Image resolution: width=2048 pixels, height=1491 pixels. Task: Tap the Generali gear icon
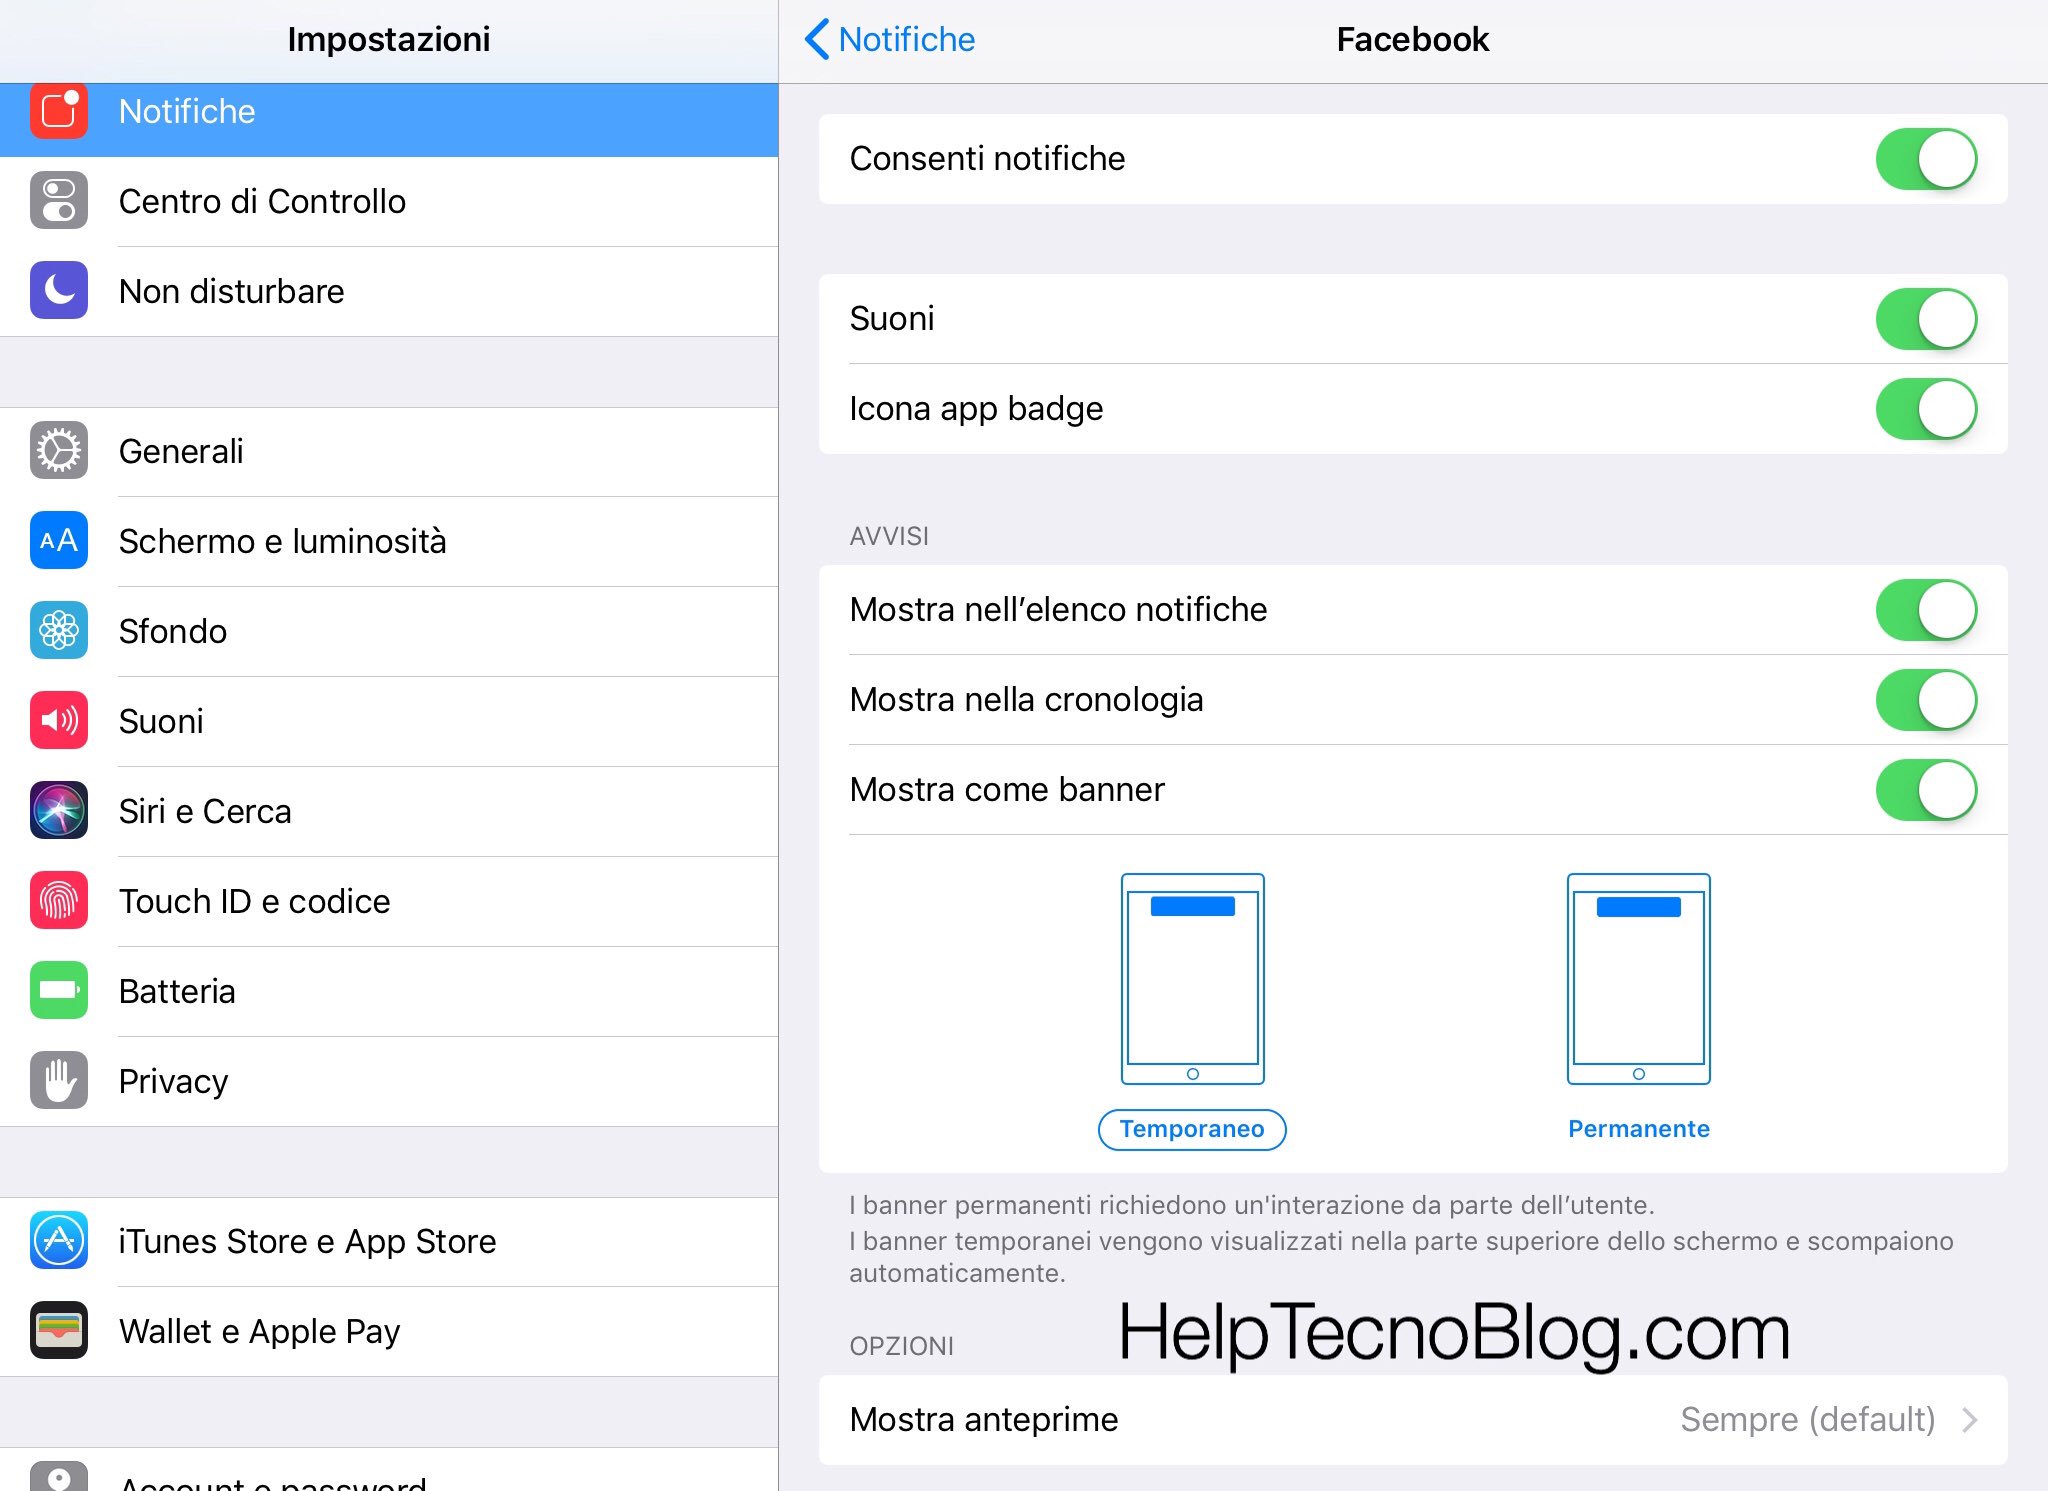point(59,451)
